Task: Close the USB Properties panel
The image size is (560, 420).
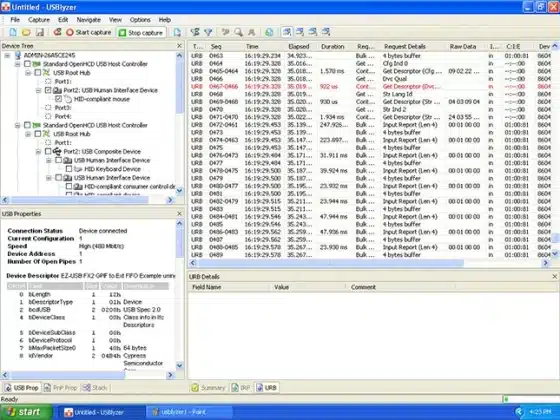Action: tap(179, 214)
